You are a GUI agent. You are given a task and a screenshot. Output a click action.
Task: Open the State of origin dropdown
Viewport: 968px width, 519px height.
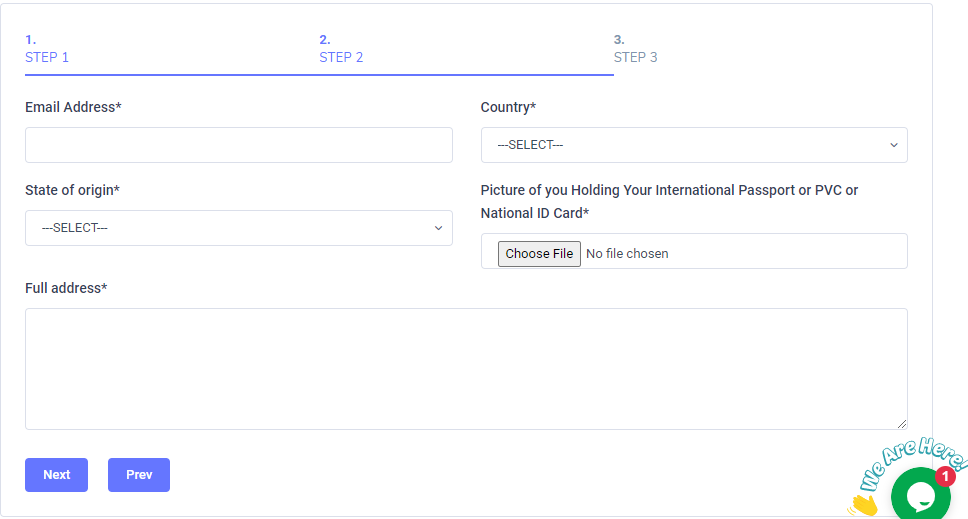click(238, 228)
